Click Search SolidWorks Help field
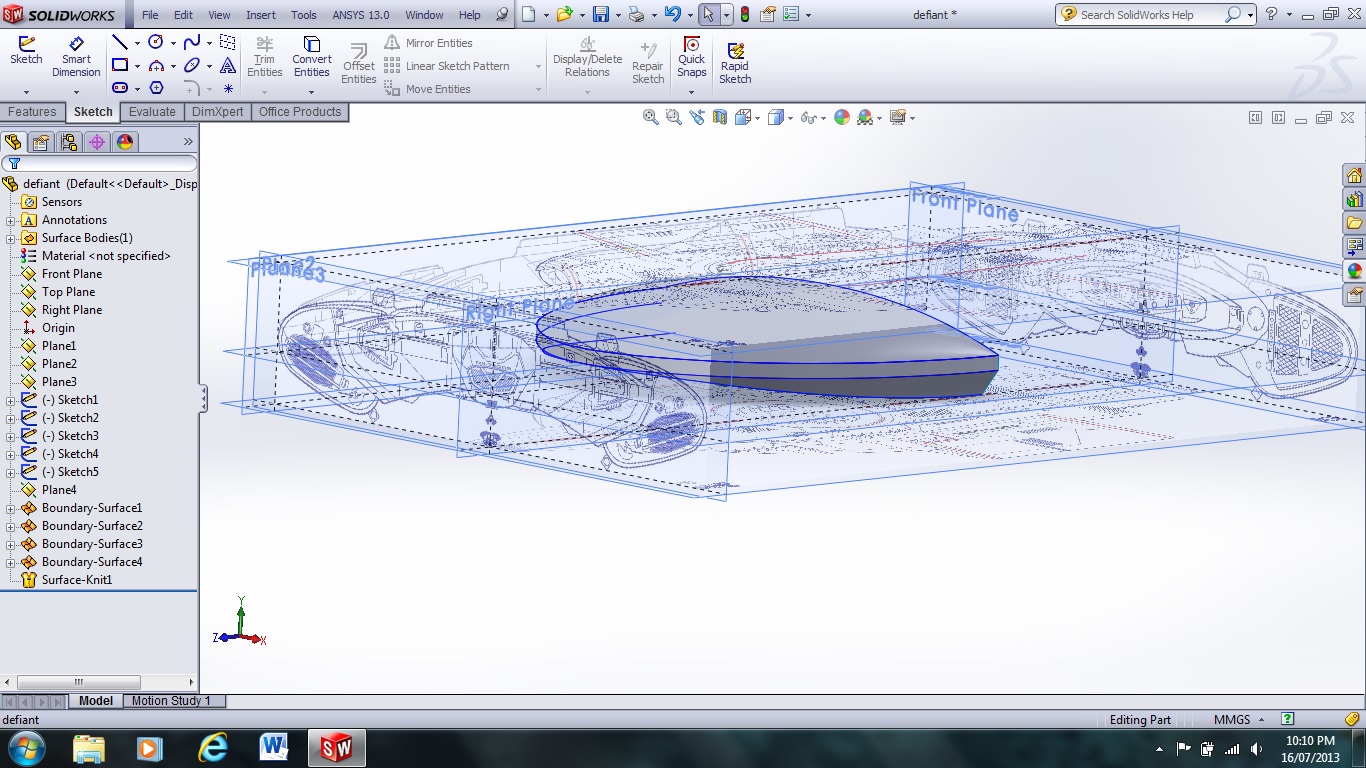Screen dimensions: 1366x768 click(x=1151, y=15)
